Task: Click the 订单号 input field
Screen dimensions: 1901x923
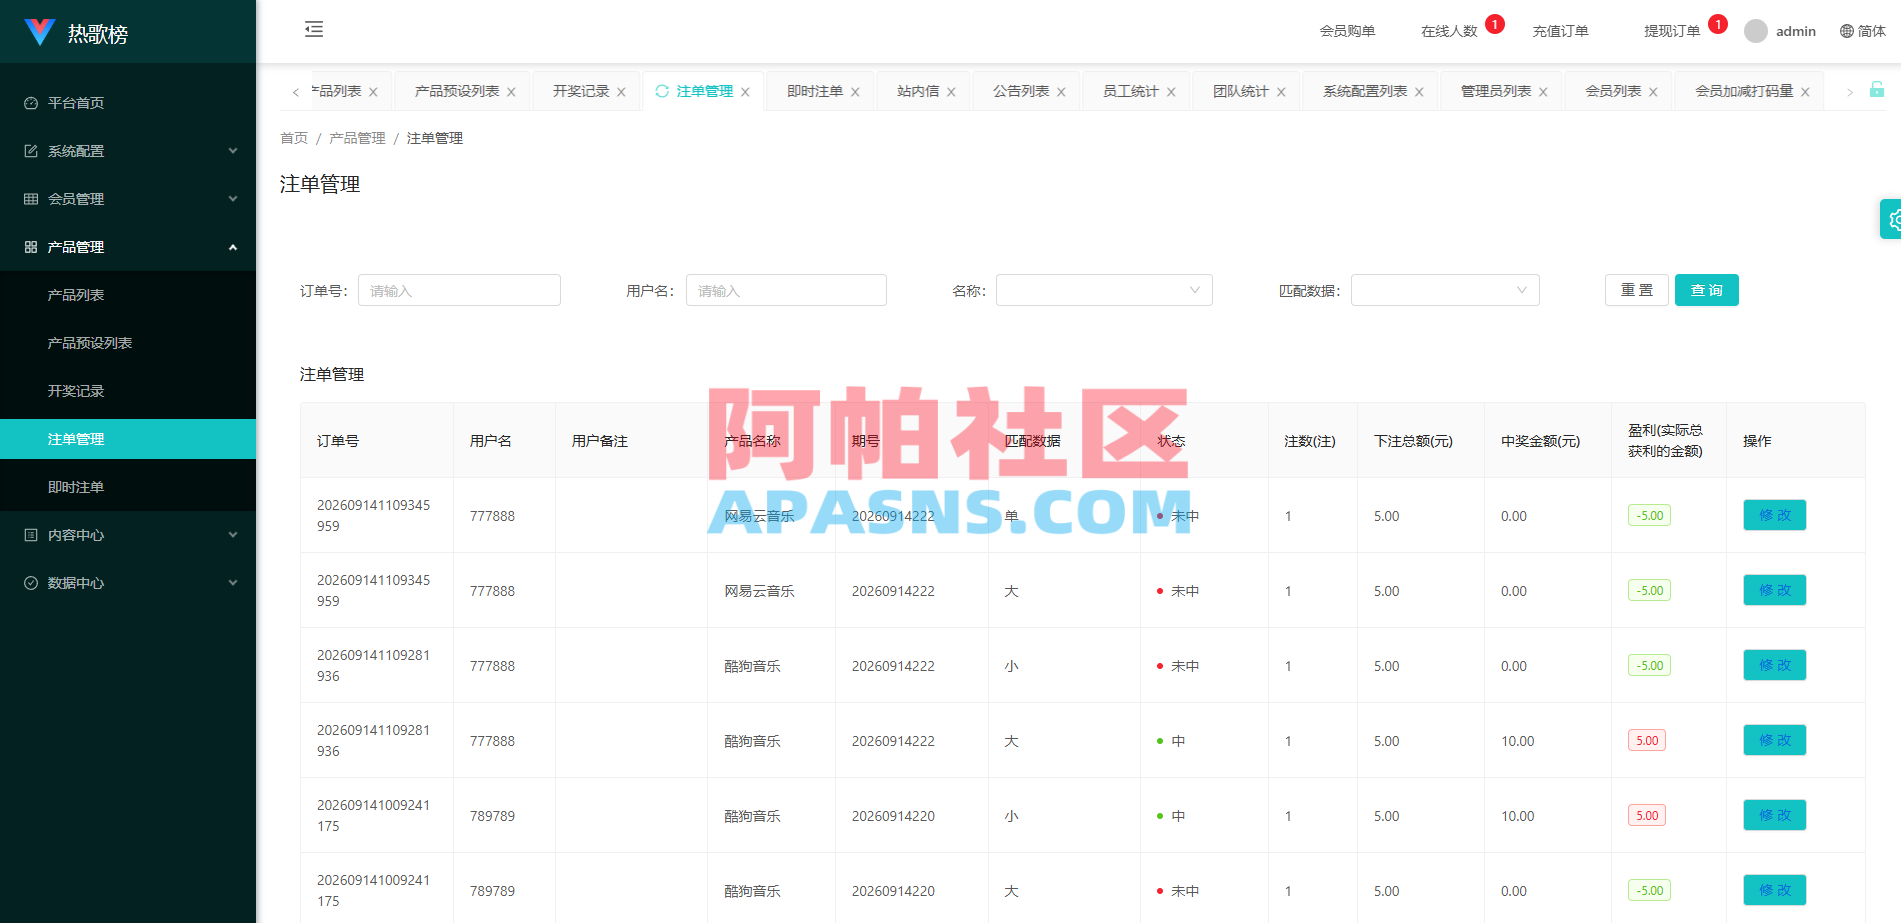Action: click(459, 290)
